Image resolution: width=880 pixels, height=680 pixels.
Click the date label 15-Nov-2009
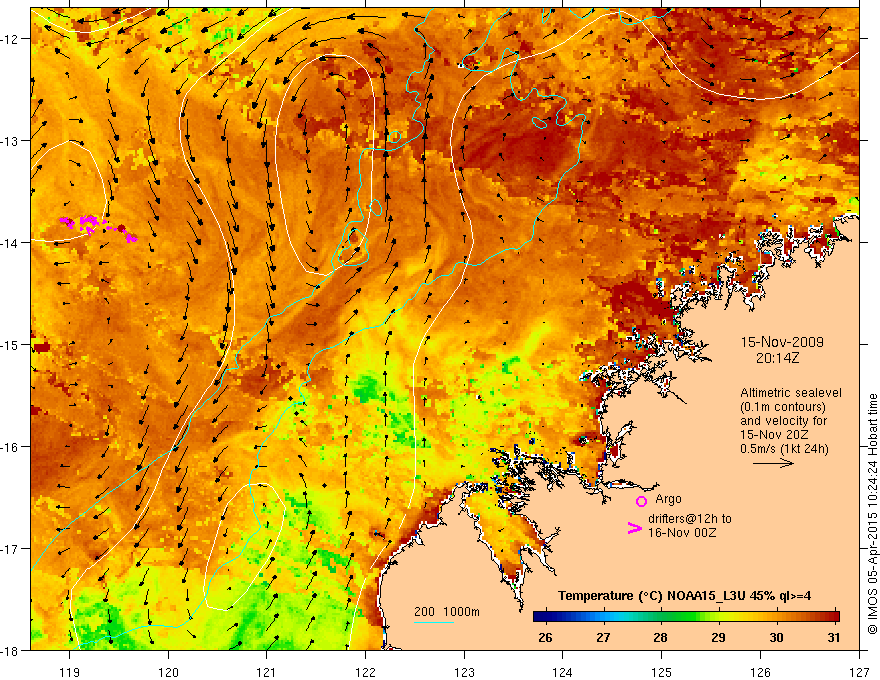point(782,342)
